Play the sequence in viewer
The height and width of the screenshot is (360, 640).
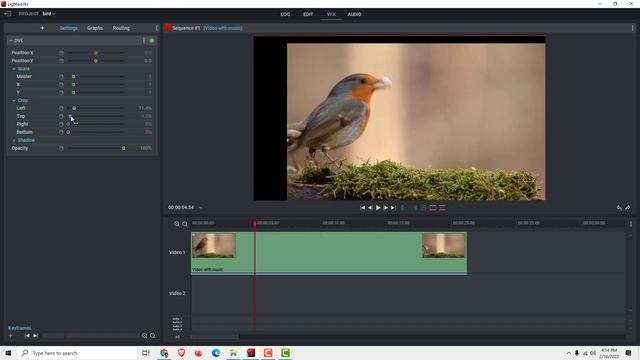click(378, 208)
